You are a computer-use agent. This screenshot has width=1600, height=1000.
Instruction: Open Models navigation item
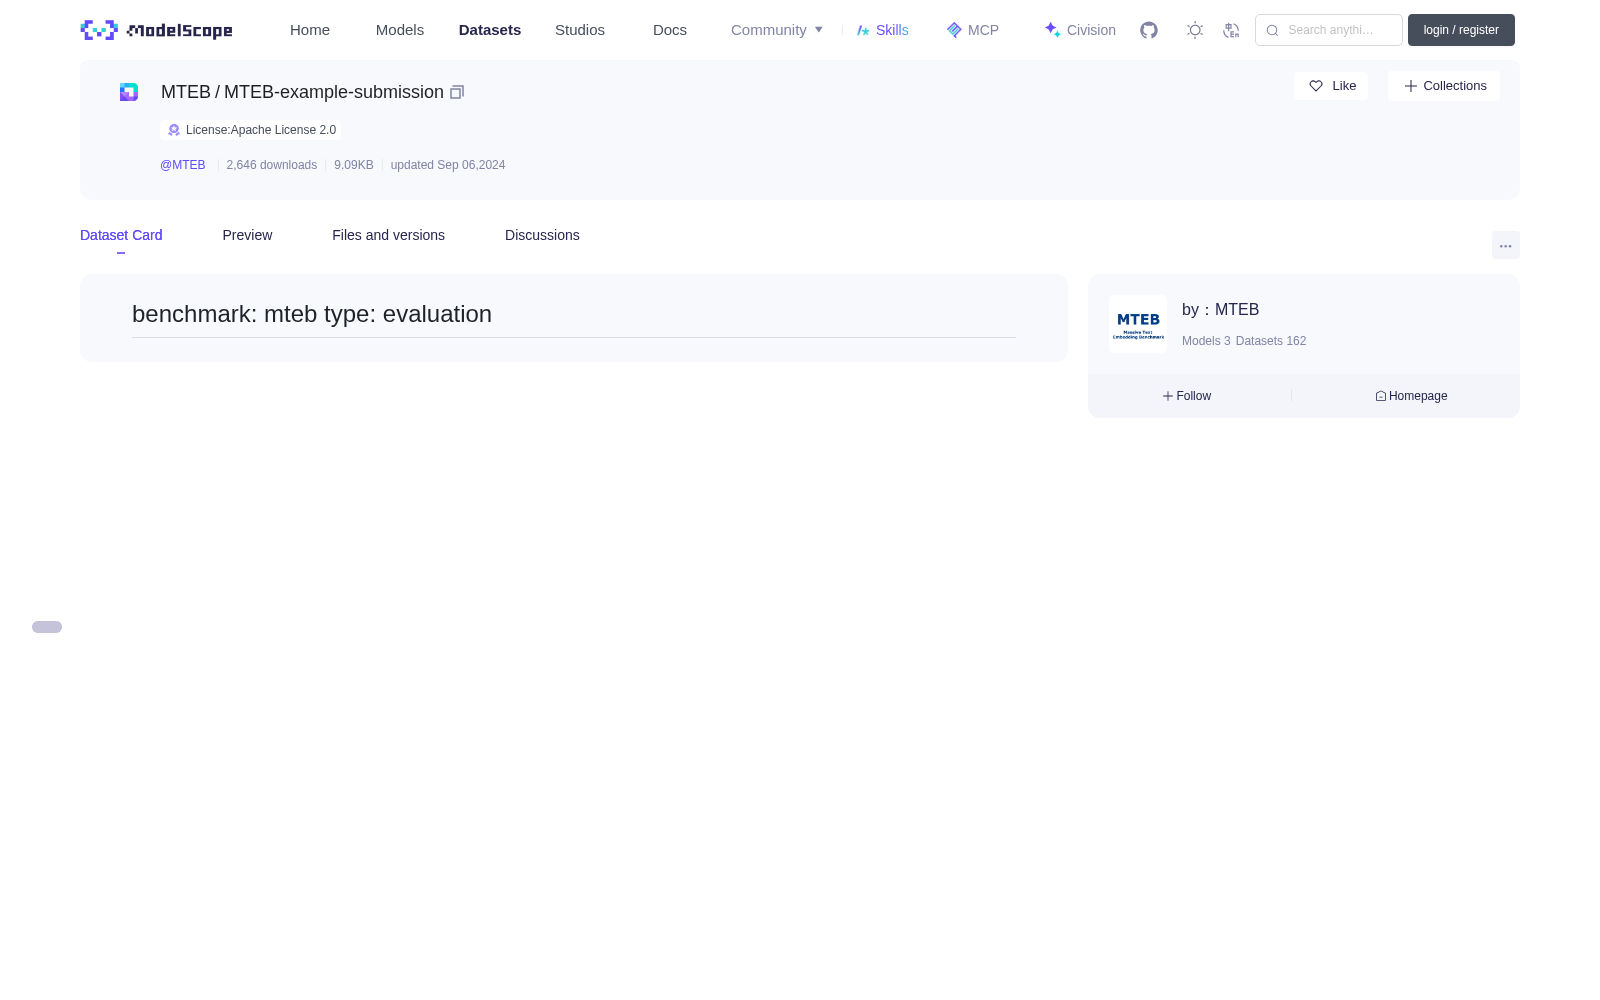[x=400, y=30]
